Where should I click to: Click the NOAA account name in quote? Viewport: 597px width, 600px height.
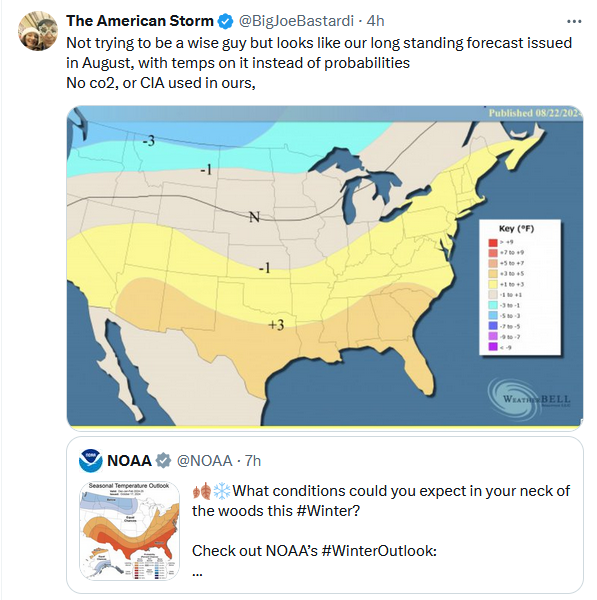coord(129,461)
